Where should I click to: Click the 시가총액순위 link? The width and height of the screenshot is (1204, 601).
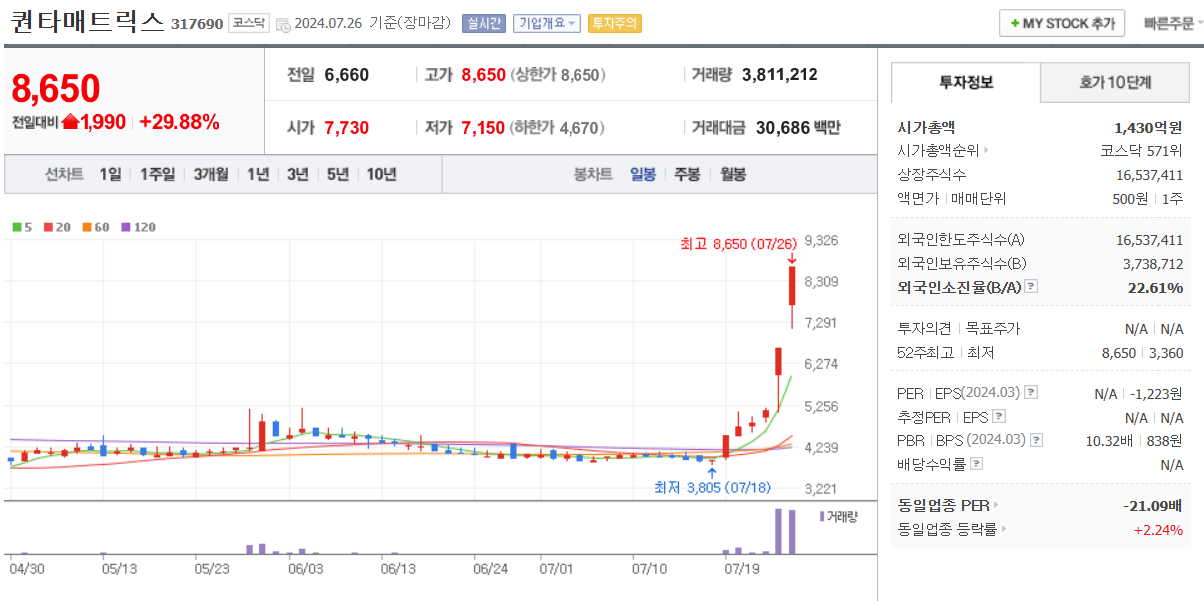click(x=939, y=151)
